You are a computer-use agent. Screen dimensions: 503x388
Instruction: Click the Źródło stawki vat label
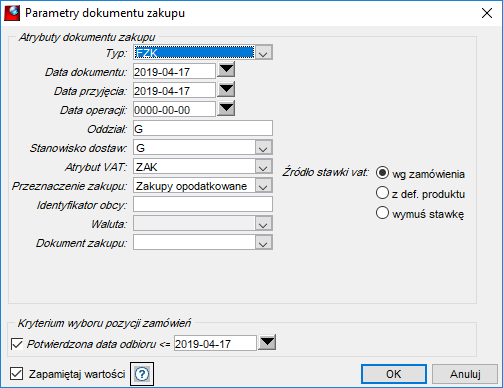(x=326, y=172)
